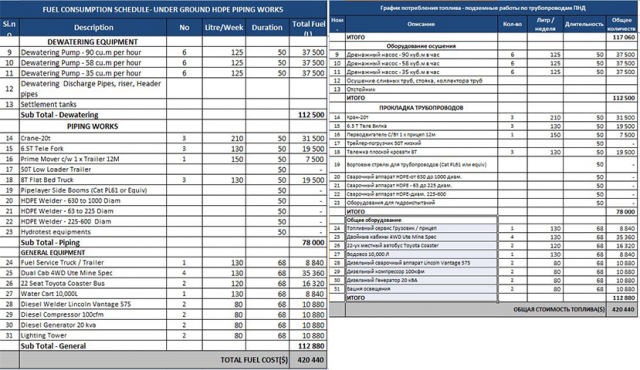
Task: Click the 'TOTAL FUEL COST($)' label
Action: pyautogui.click(x=254, y=360)
